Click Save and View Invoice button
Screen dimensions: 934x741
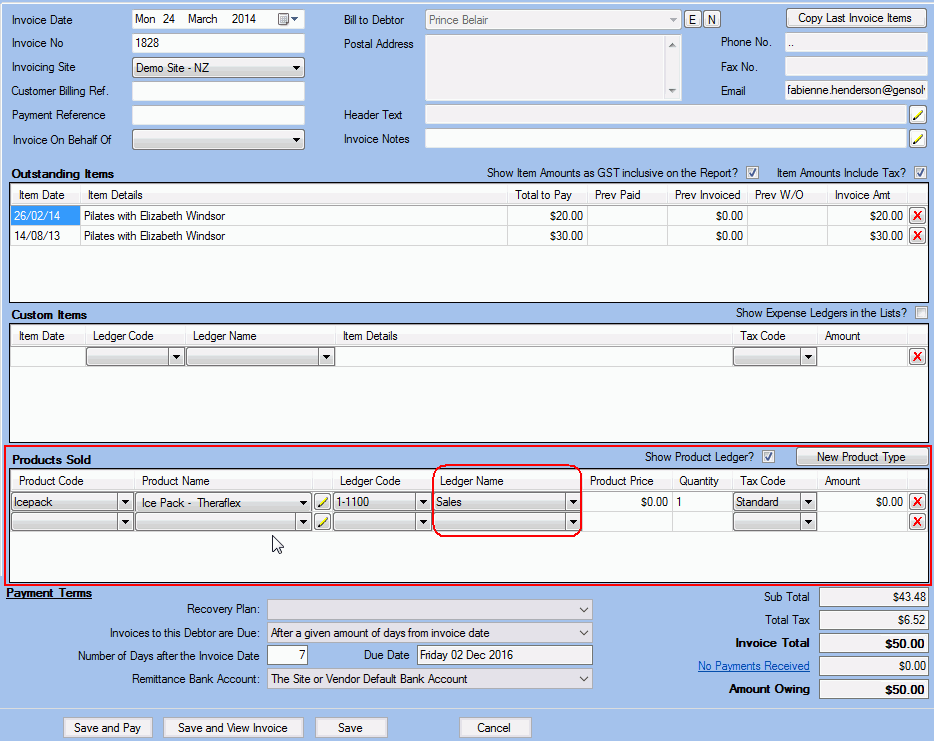[232, 727]
